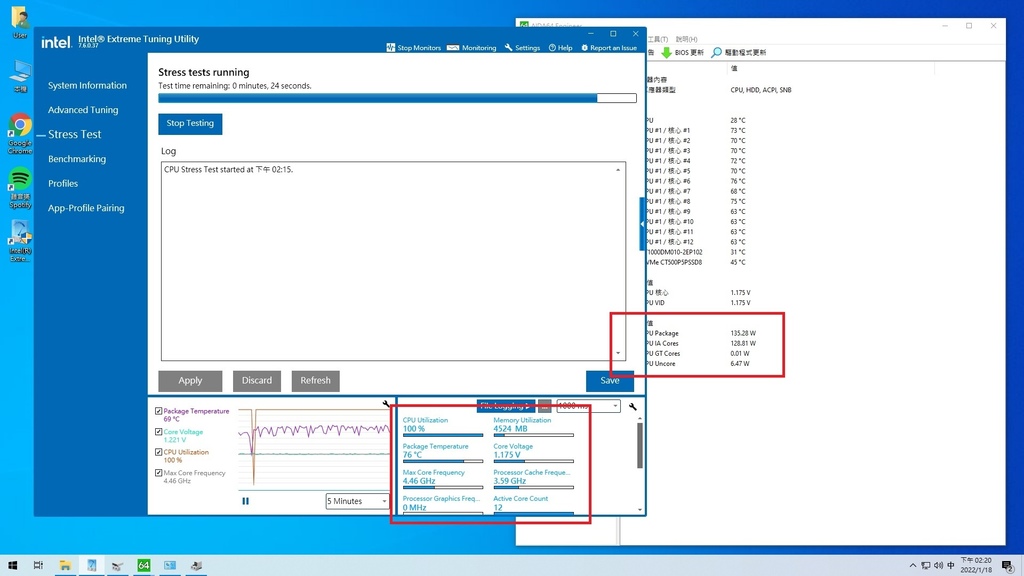Open Task View on the taskbar
The image size is (1024, 576).
(x=39, y=565)
